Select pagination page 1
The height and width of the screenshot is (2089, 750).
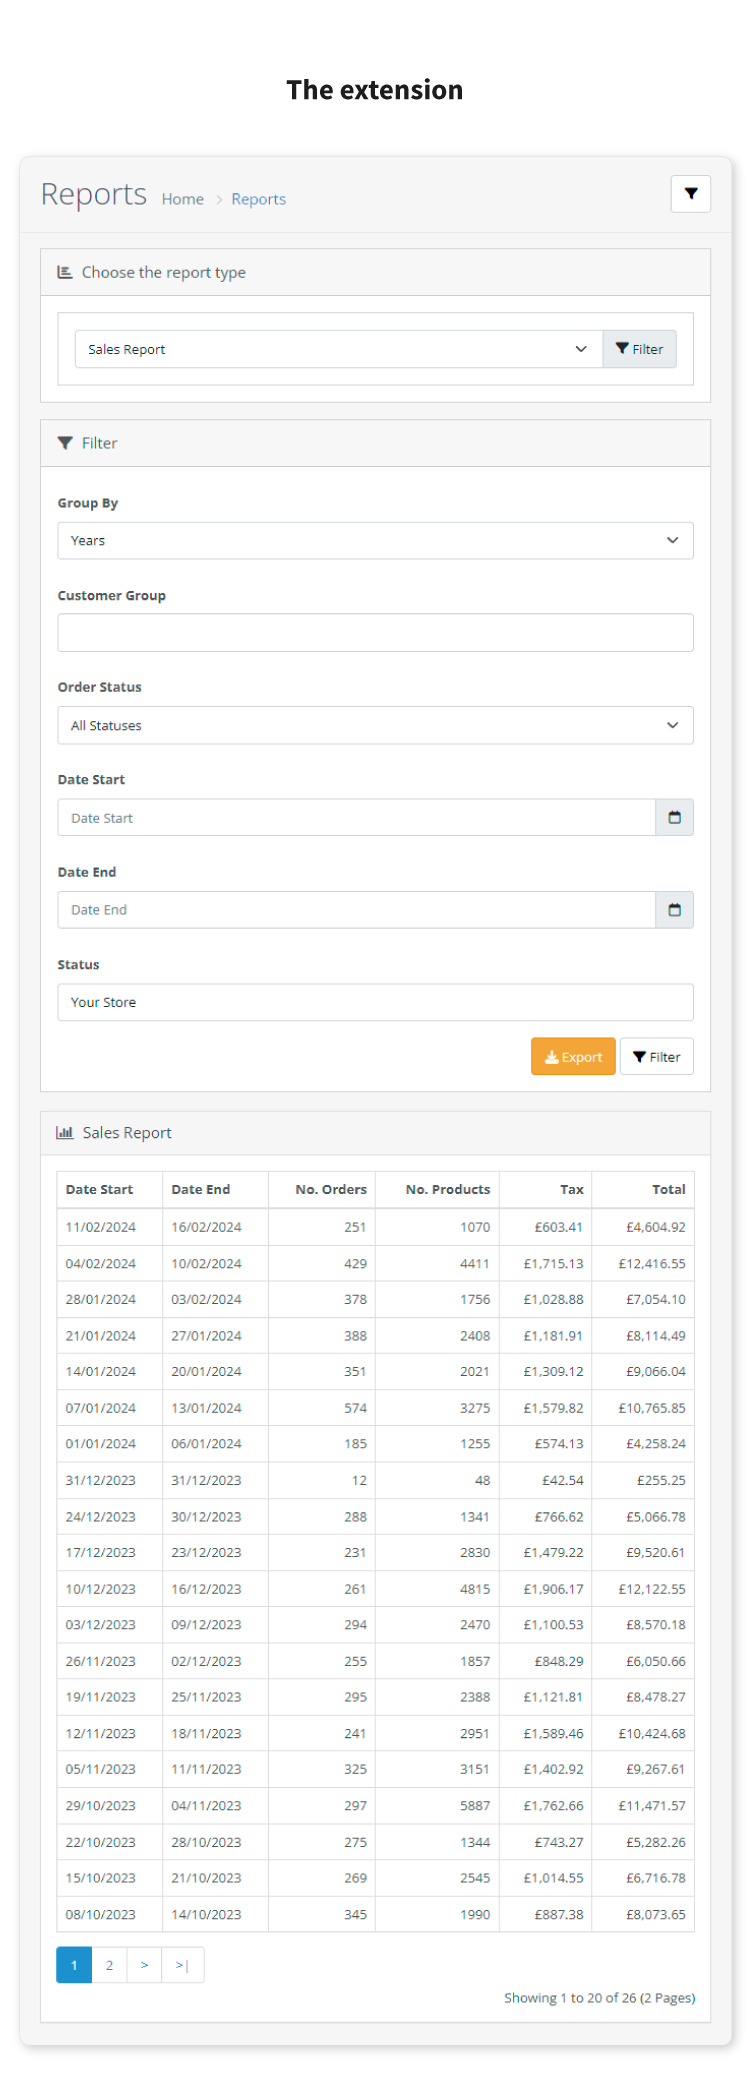[x=74, y=1965]
